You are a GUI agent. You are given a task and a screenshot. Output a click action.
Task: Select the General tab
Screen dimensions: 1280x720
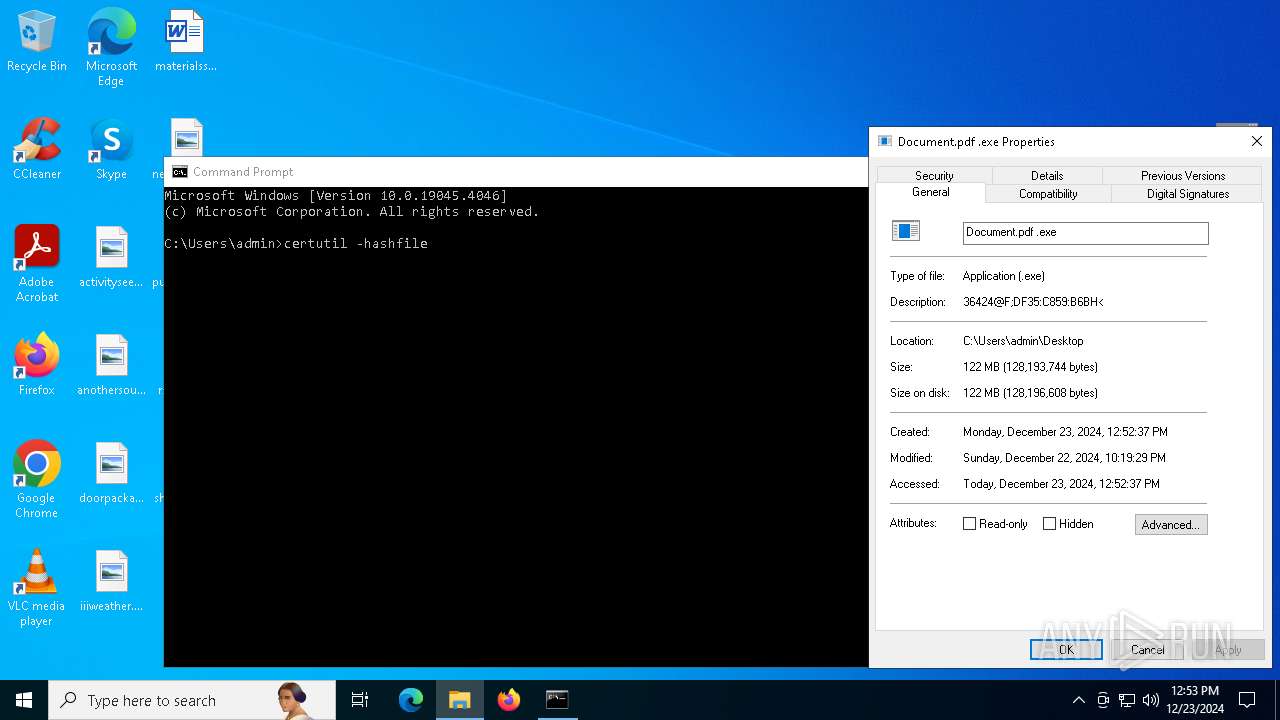tap(931, 192)
